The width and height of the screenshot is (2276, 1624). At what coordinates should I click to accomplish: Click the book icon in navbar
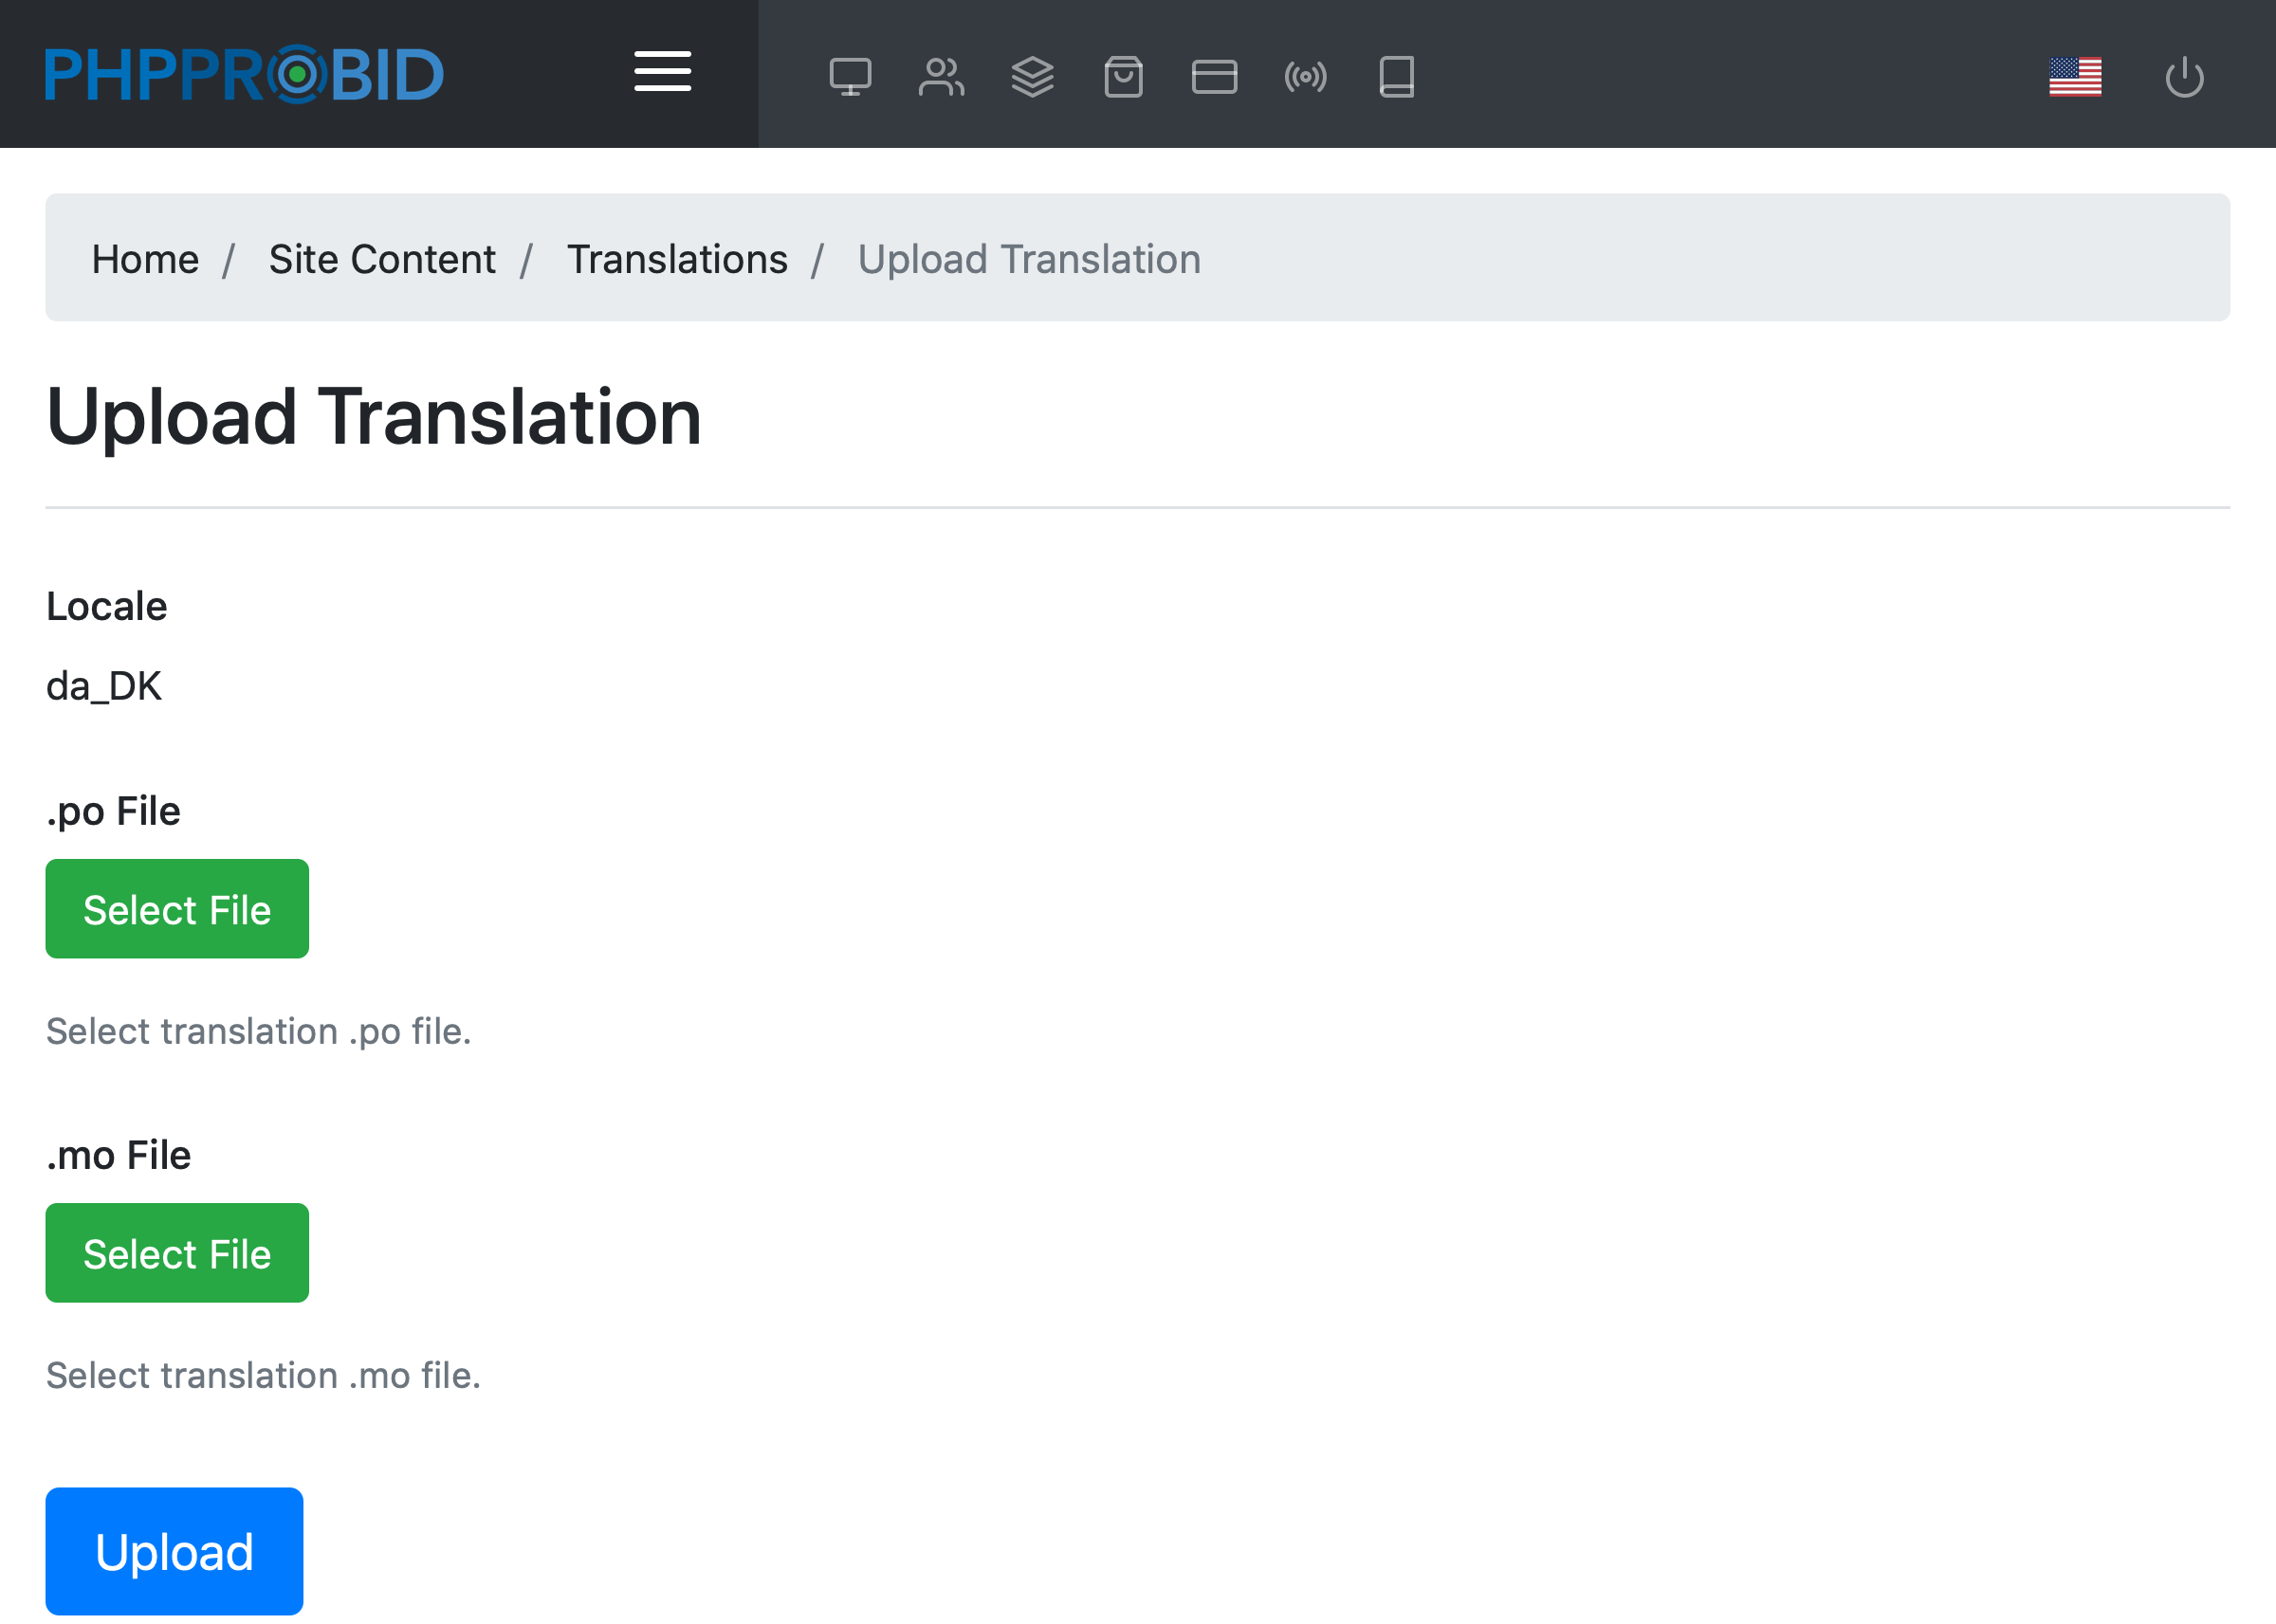pos(1396,77)
